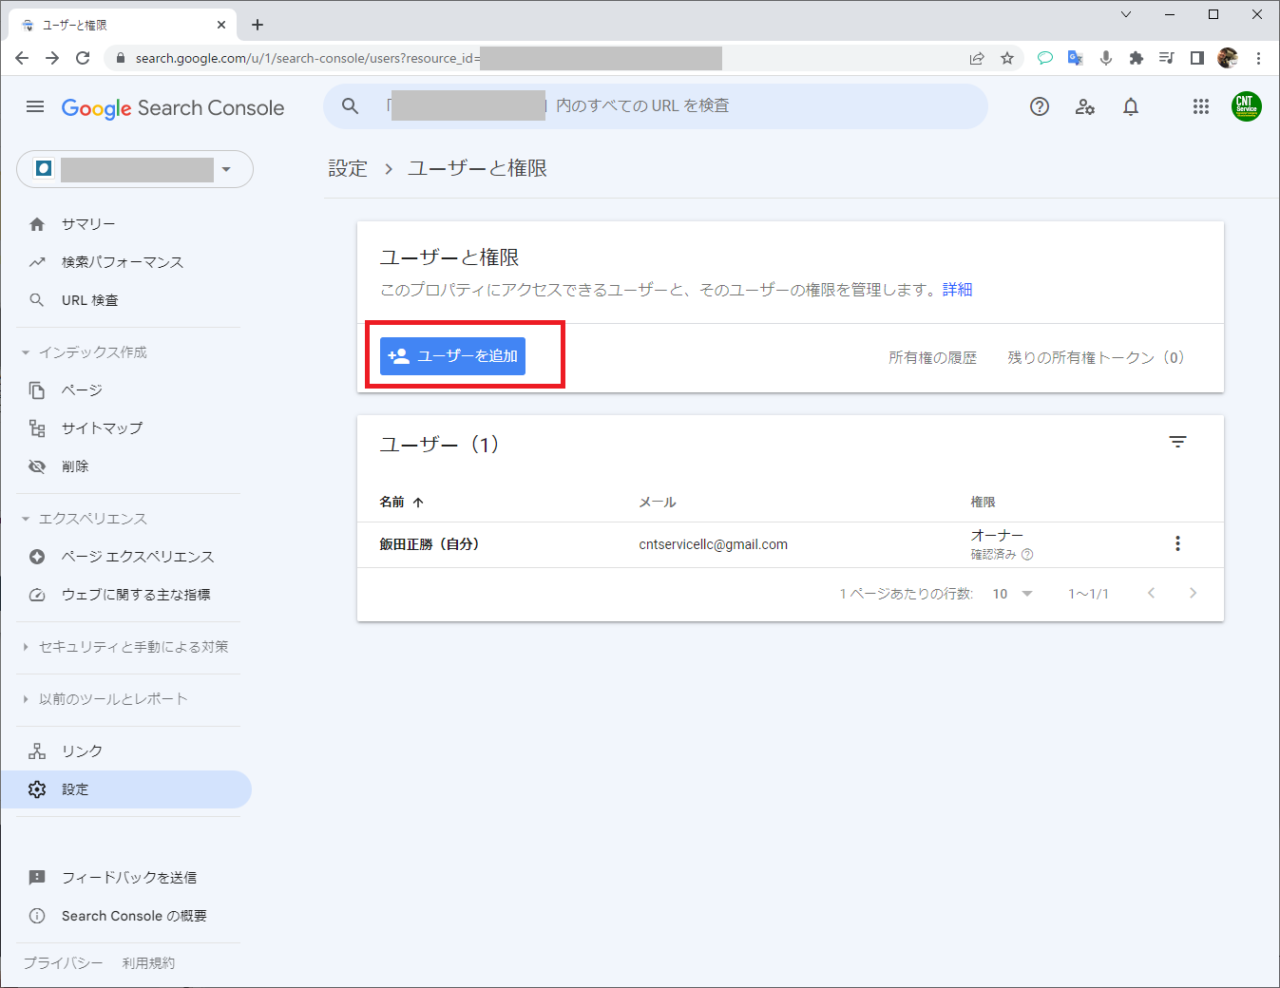Image resolution: width=1280 pixels, height=988 pixels.
Task: Click the help icon beside 確認済み
Action: click(1027, 555)
